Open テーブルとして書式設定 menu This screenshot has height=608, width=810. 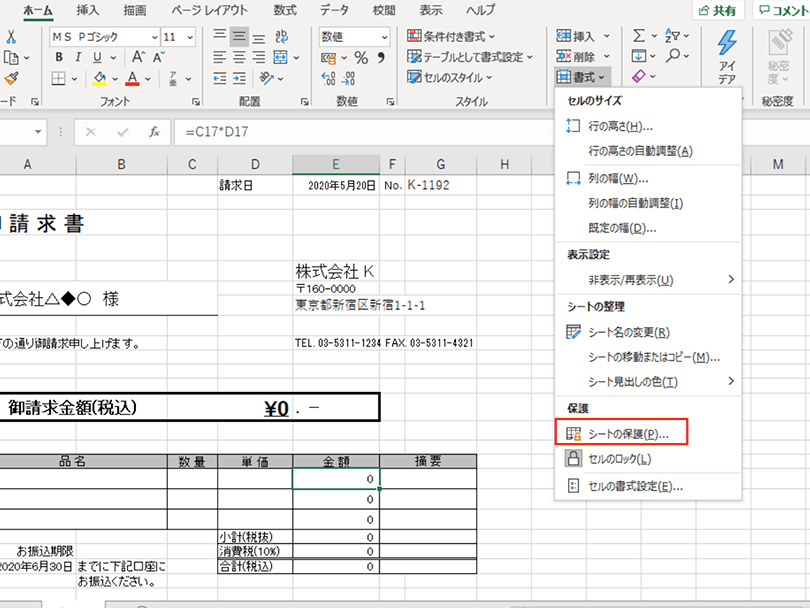point(470,57)
